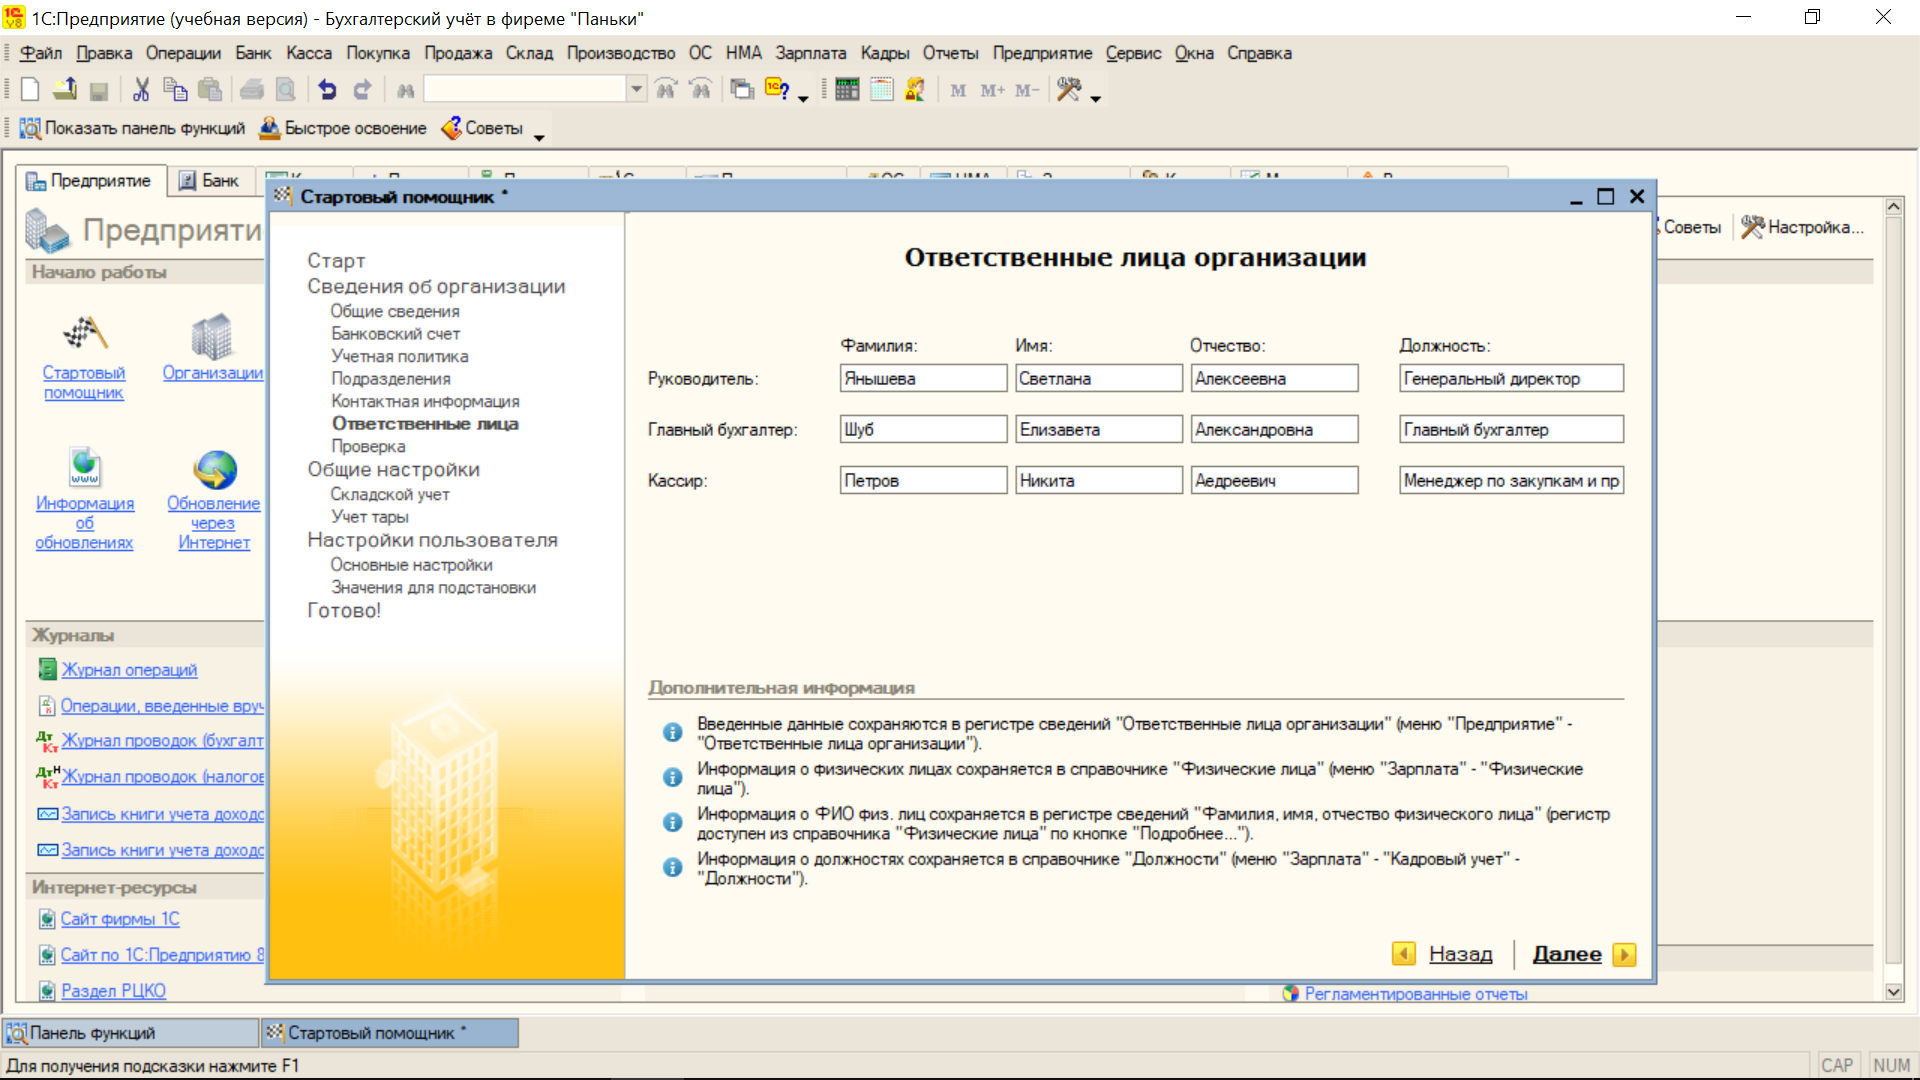Click the Стартовый помощник flag icon
Viewport: 1920px width, 1080px height.
click(x=84, y=334)
